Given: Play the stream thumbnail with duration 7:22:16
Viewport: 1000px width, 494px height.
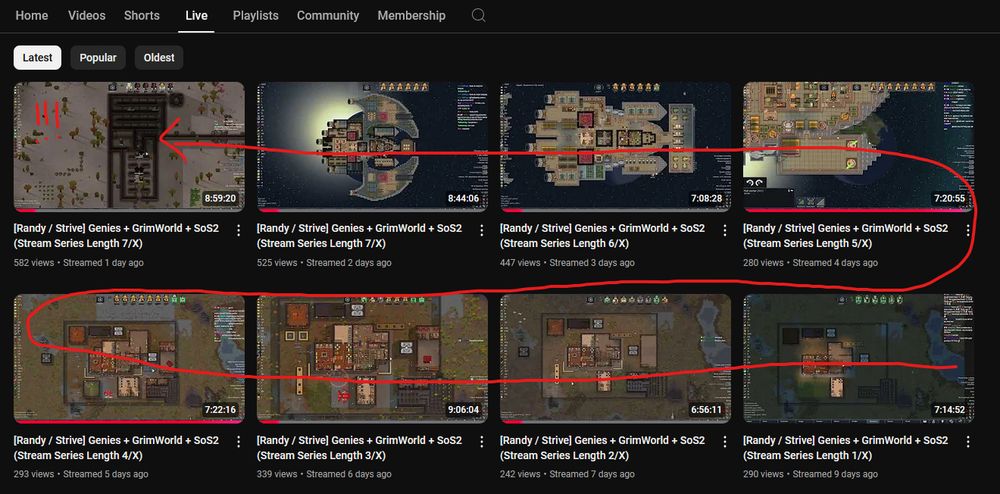Looking at the screenshot, I should 129,358.
